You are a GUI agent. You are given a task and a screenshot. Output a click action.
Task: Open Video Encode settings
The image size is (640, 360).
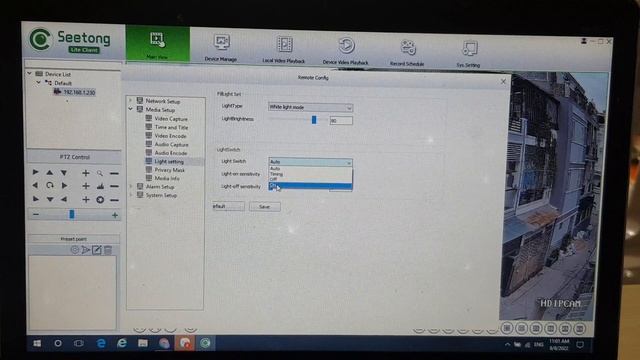point(170,136)
